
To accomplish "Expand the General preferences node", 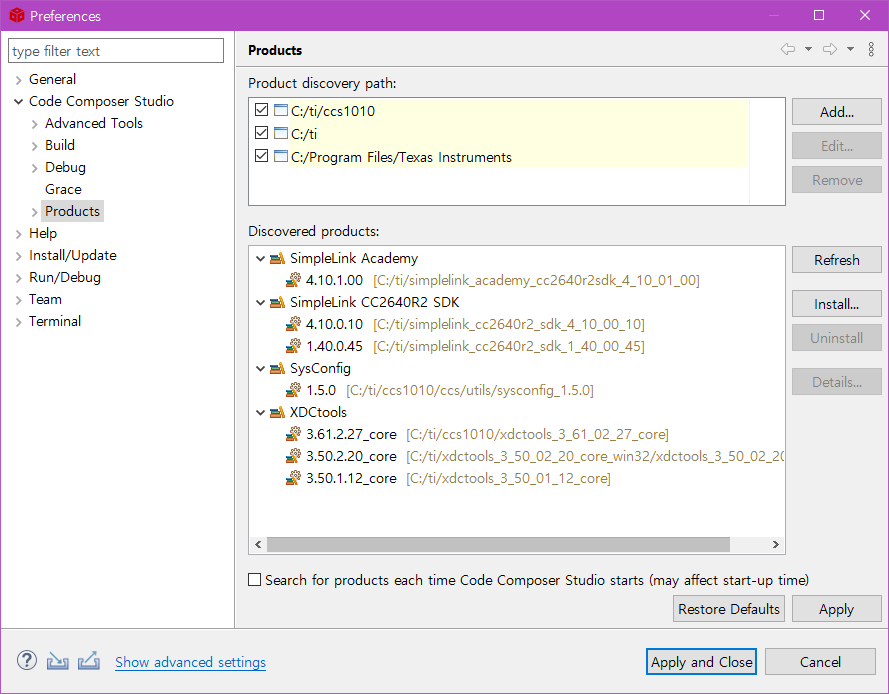I will 19,80.
